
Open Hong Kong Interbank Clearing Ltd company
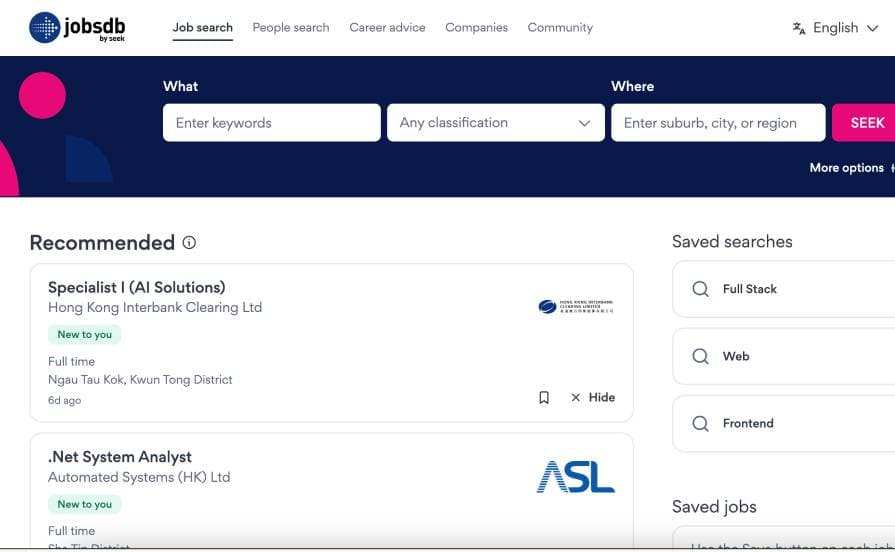click(155, 307)
